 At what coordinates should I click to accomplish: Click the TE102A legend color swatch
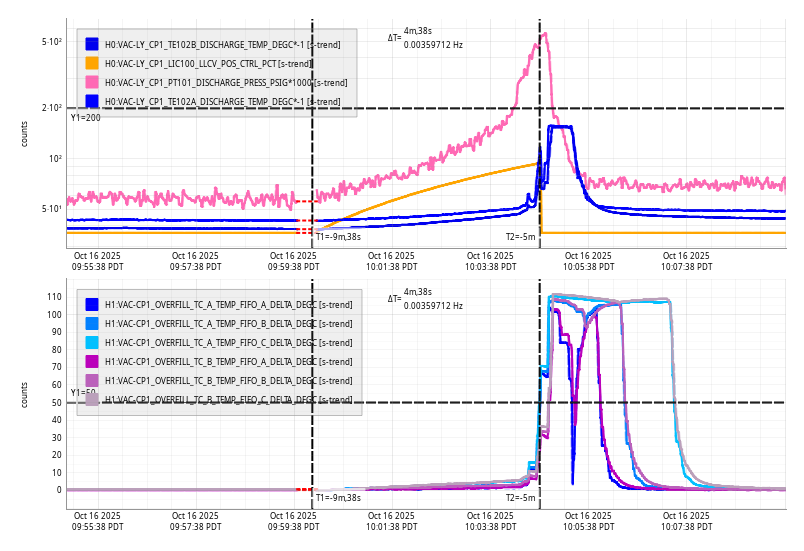92,101
